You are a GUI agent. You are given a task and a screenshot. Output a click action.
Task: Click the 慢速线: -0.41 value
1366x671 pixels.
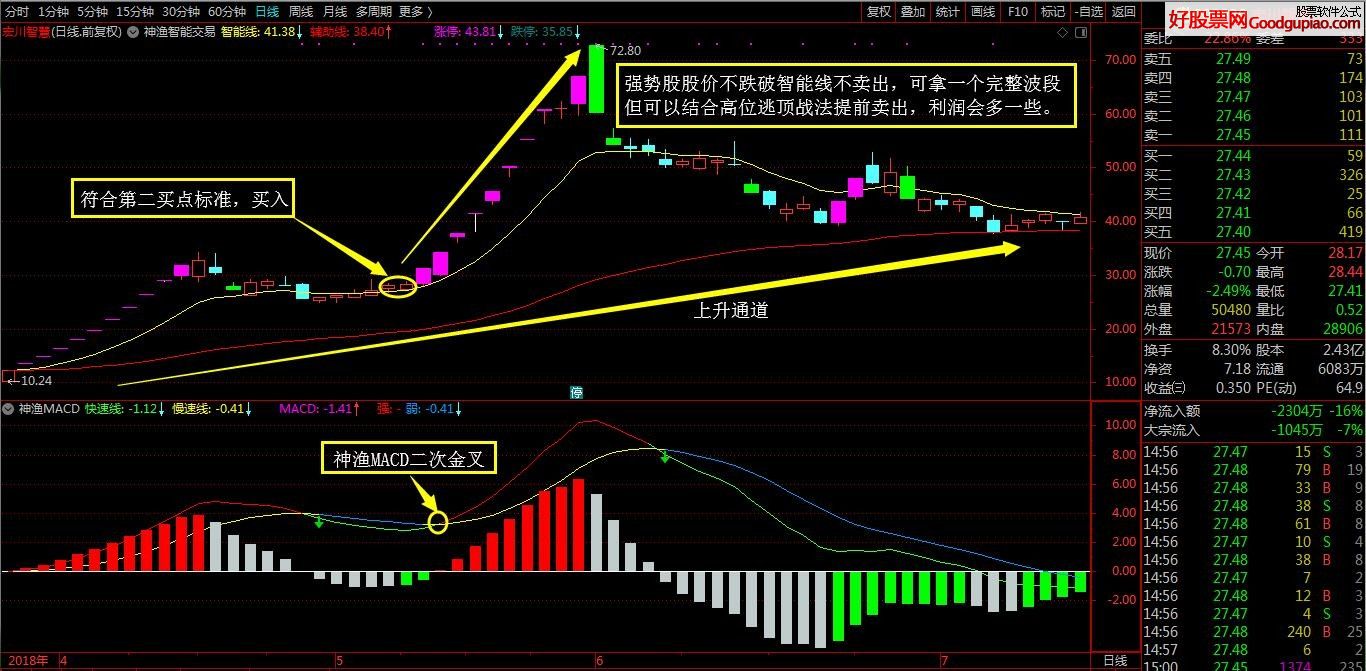212,408
